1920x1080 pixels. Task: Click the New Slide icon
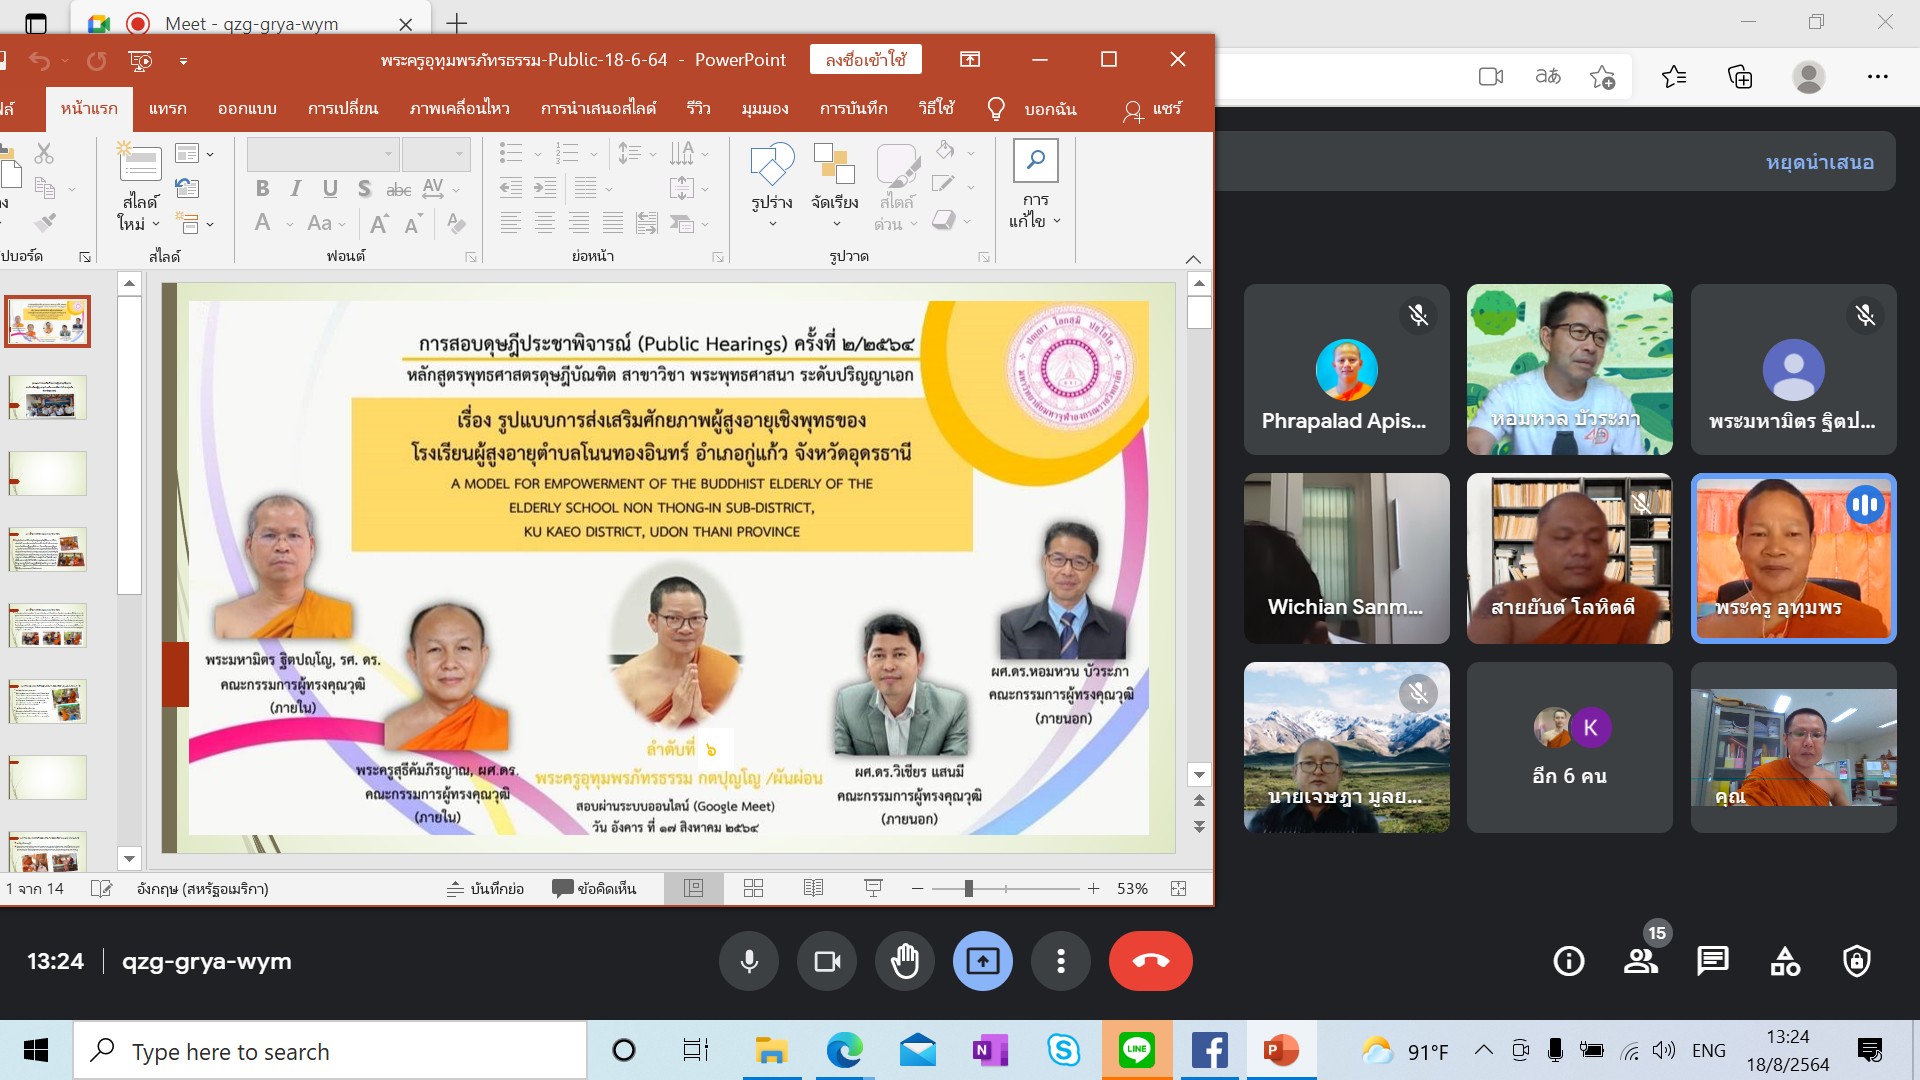[140, 162]
